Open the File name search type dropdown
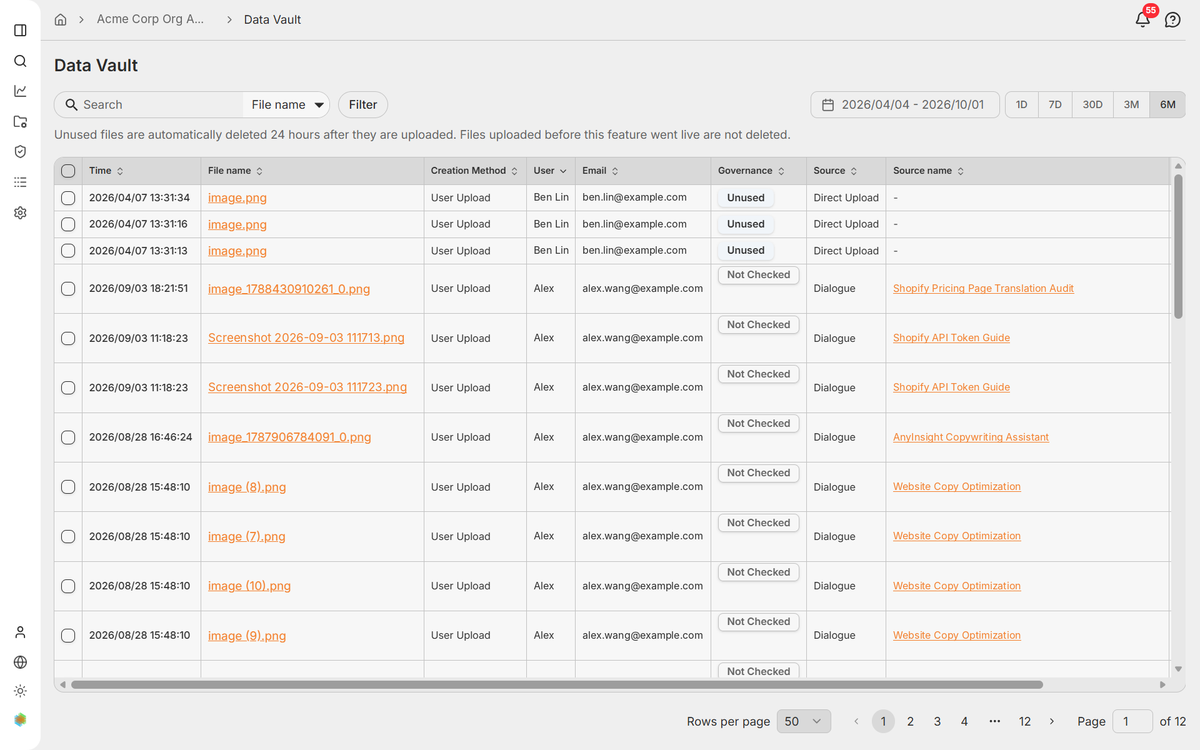 coord(288,105)
